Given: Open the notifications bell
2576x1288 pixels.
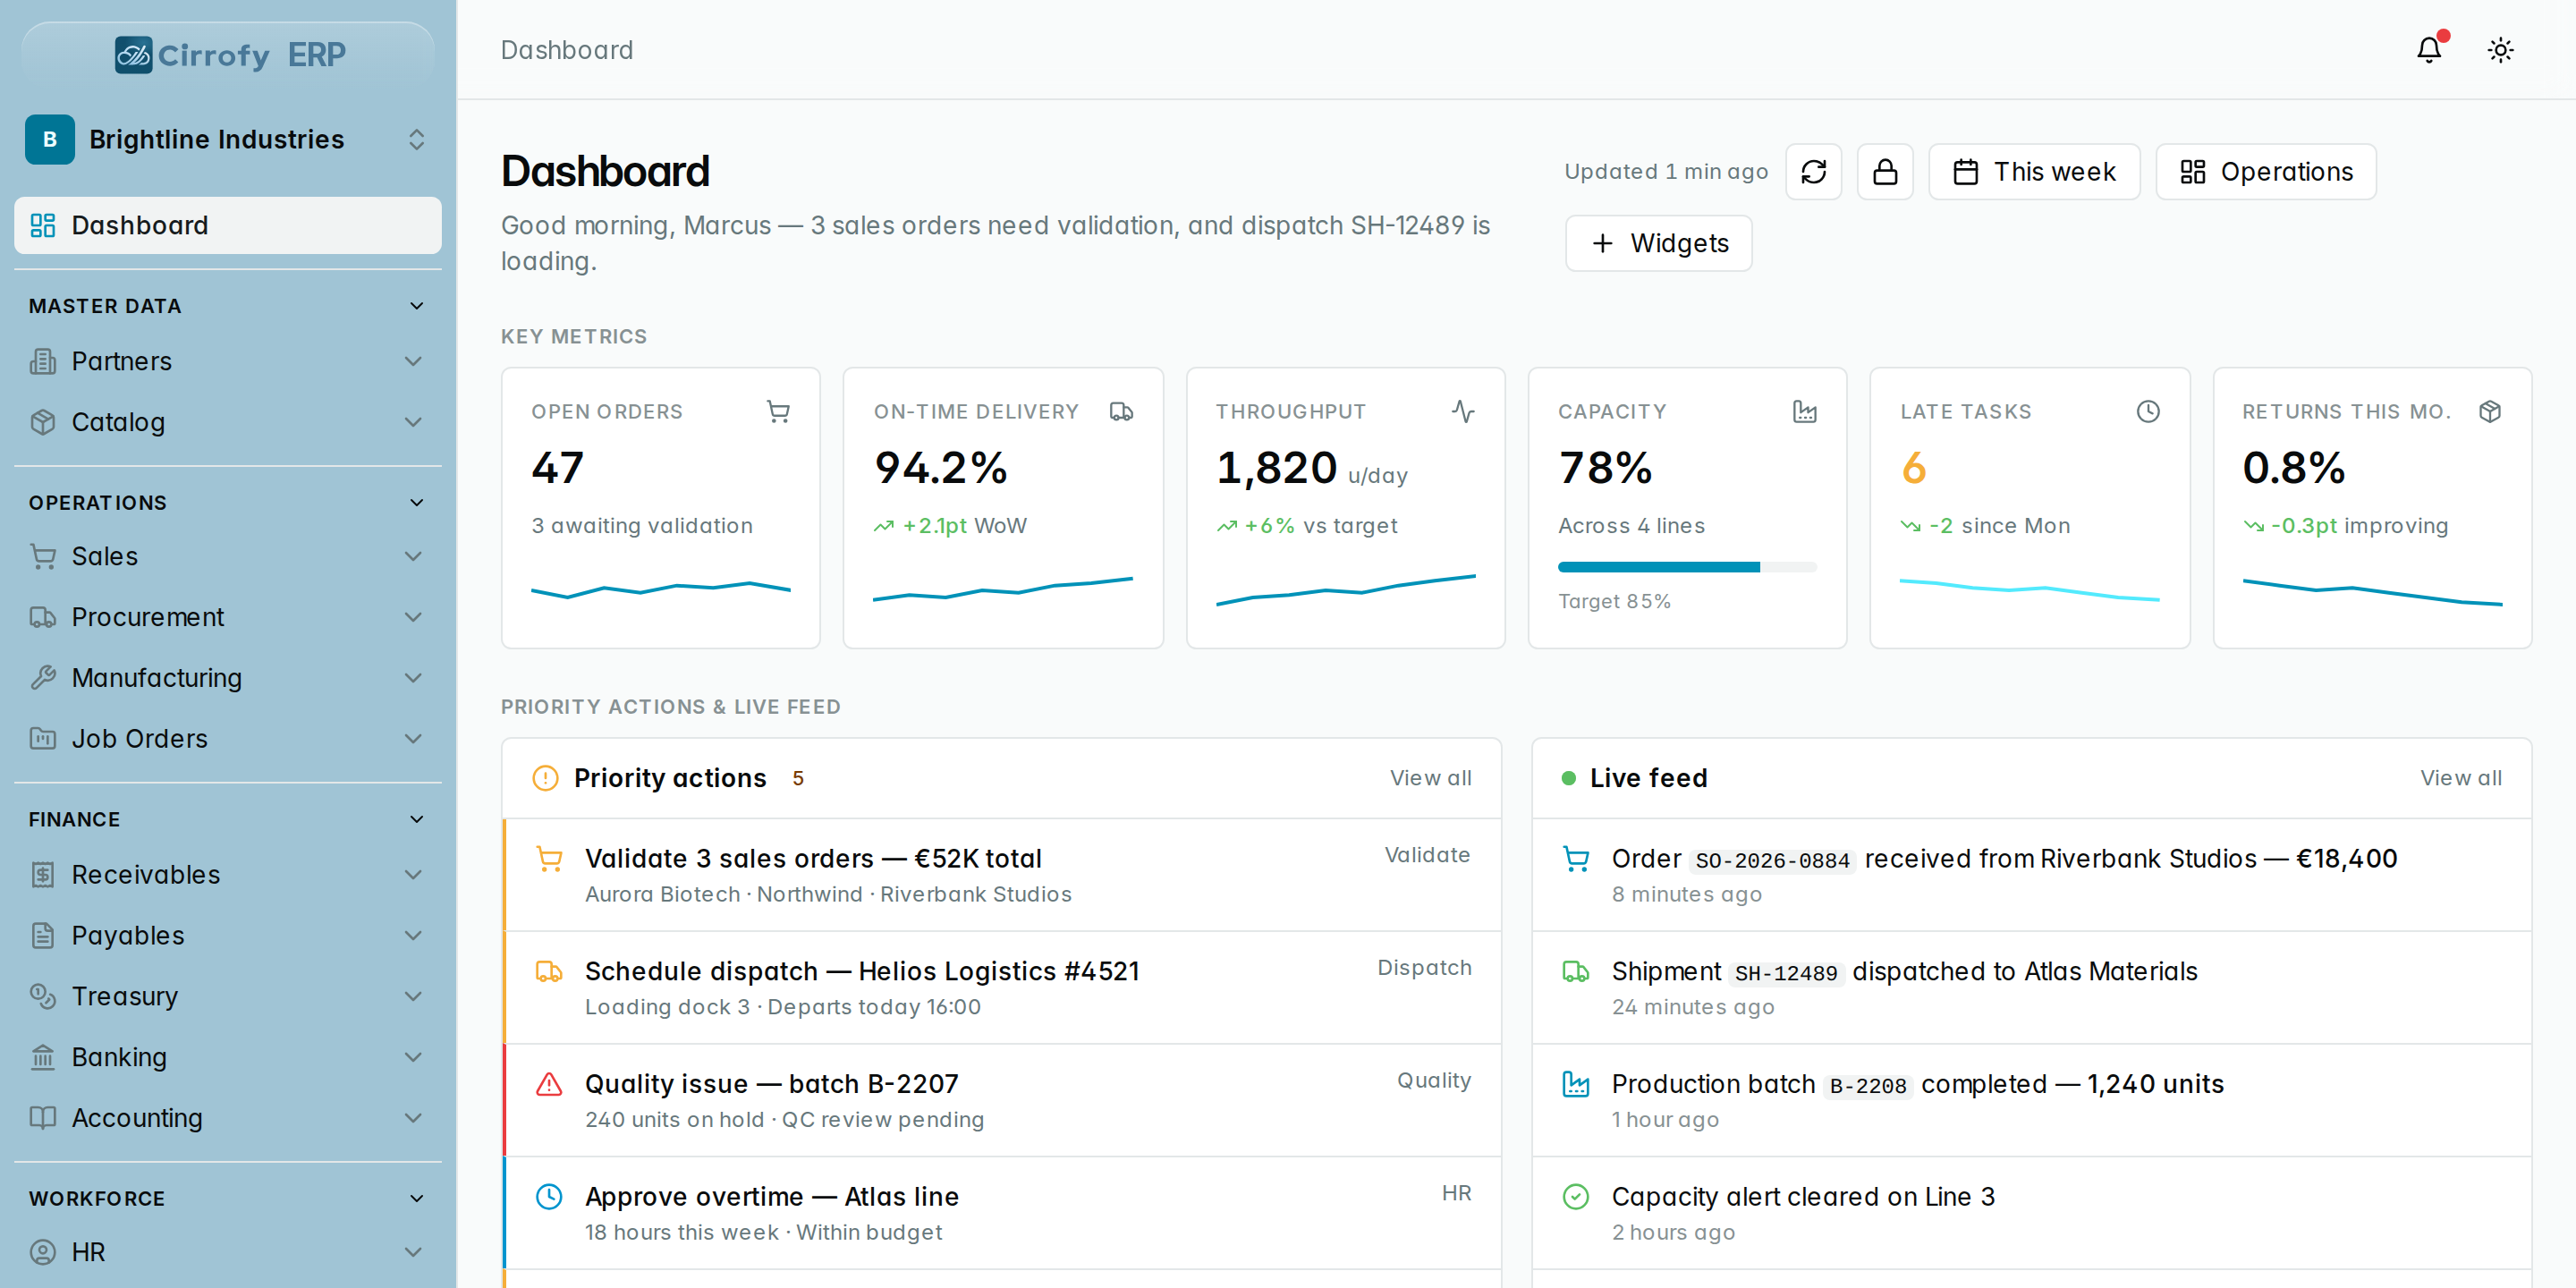Looking at the screenshot, I should [x=2429, y=50].
